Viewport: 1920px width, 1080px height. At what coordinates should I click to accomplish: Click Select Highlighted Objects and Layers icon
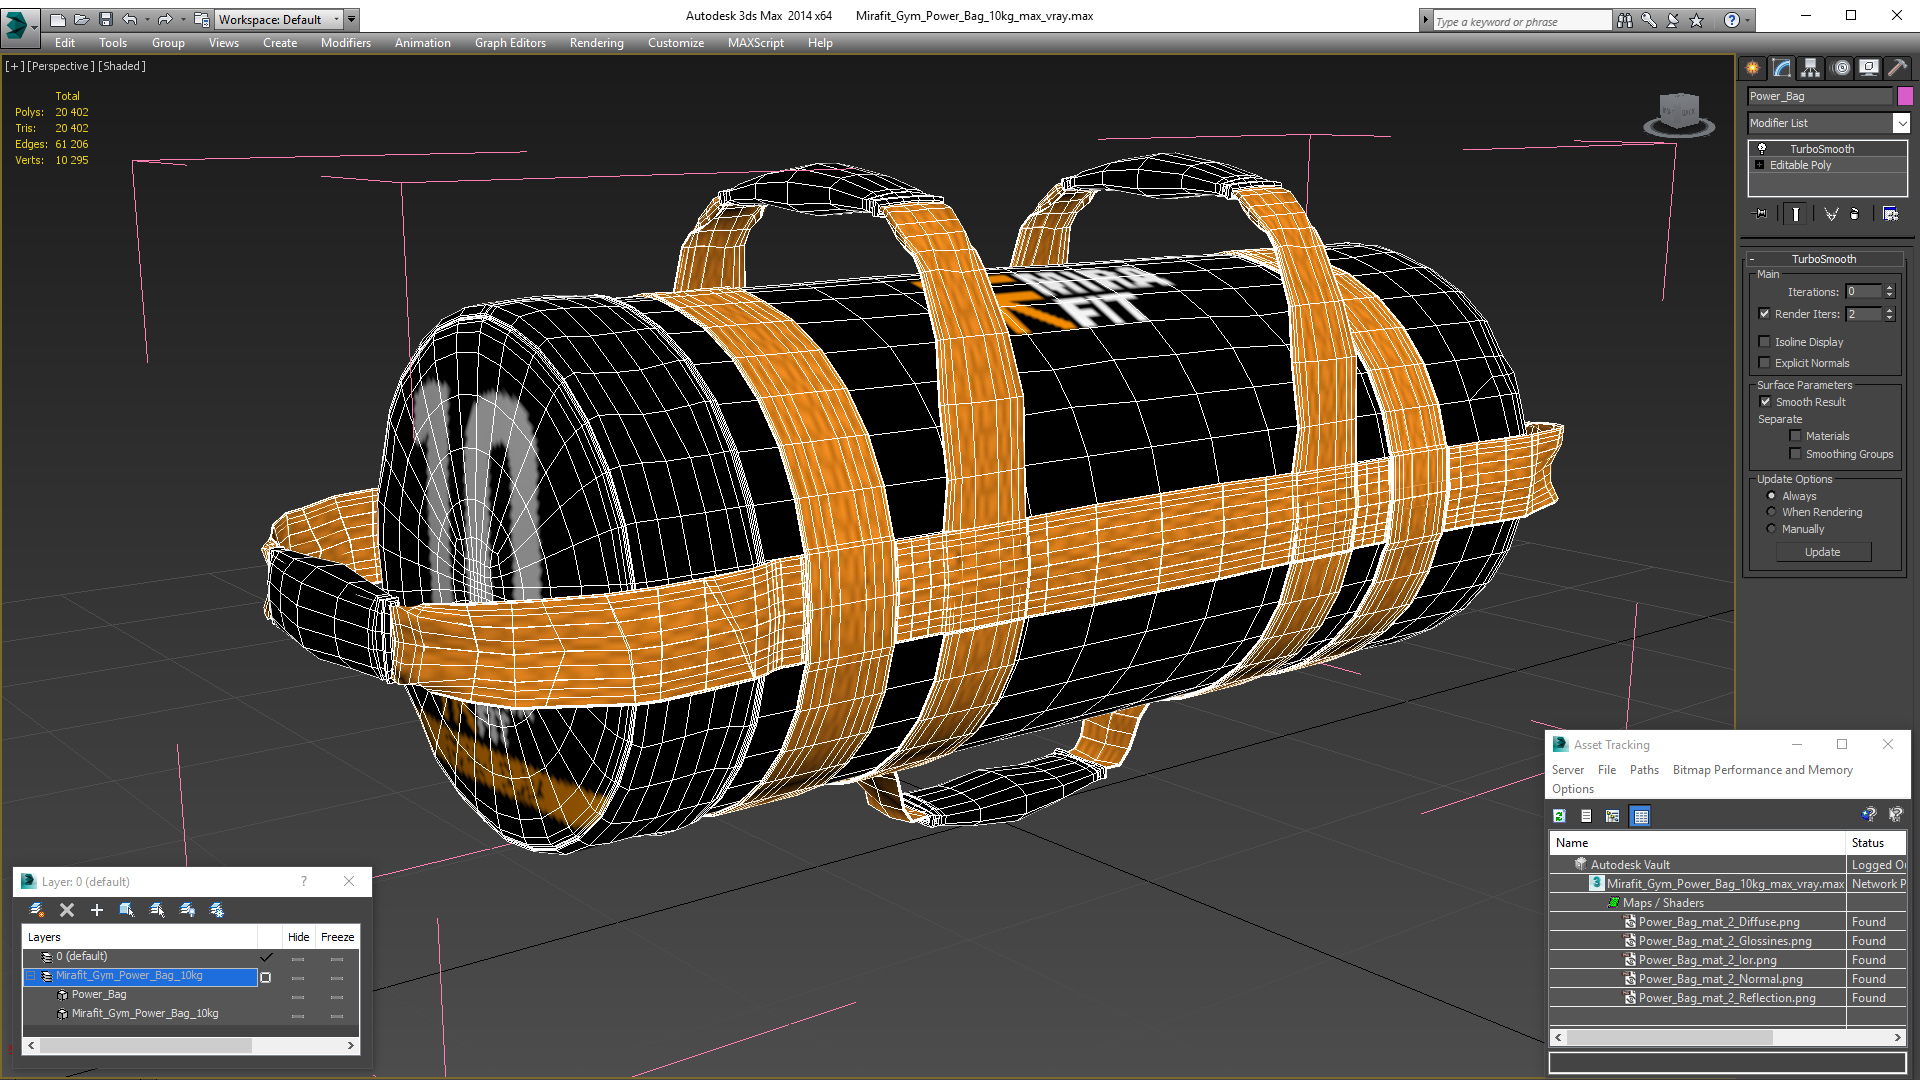(127, 910)
